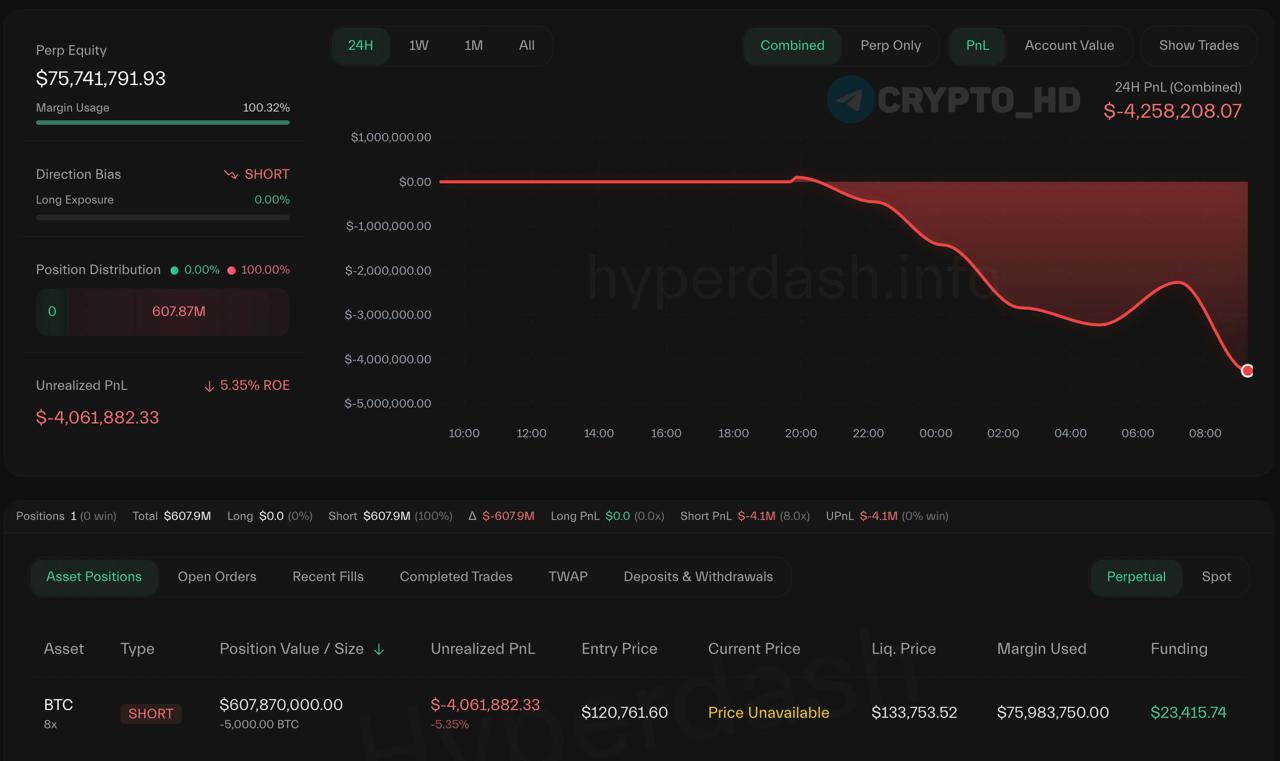Screen dimensions: 1280x761
Task: Select the 1M time range
Action: [474, 45]
